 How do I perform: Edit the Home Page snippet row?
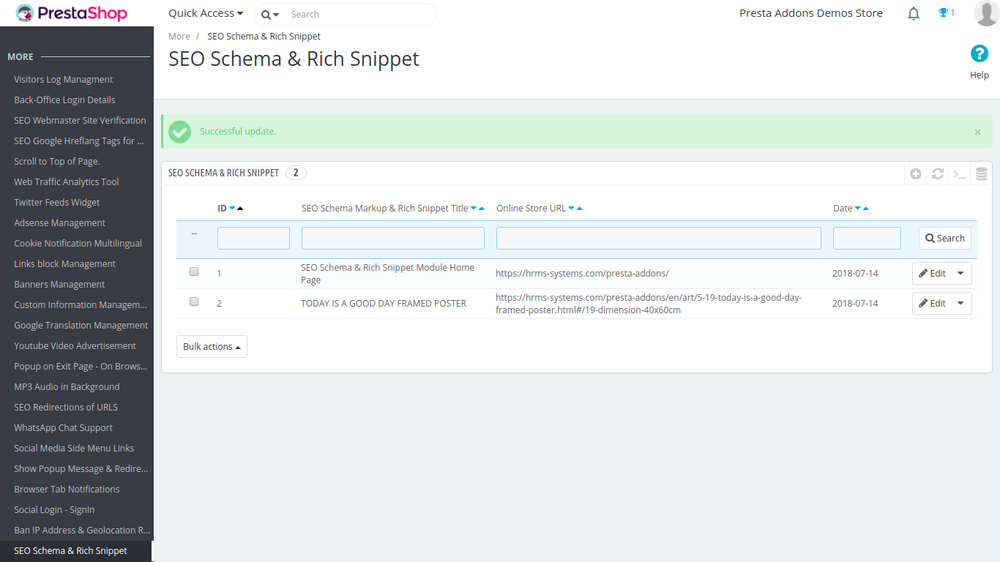tap(932, 273)
